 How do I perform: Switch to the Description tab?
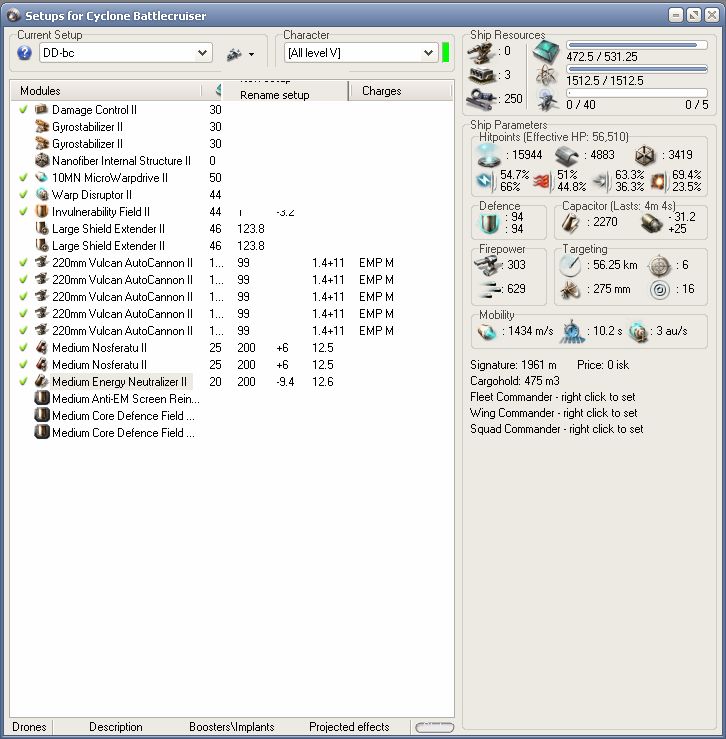116,727
